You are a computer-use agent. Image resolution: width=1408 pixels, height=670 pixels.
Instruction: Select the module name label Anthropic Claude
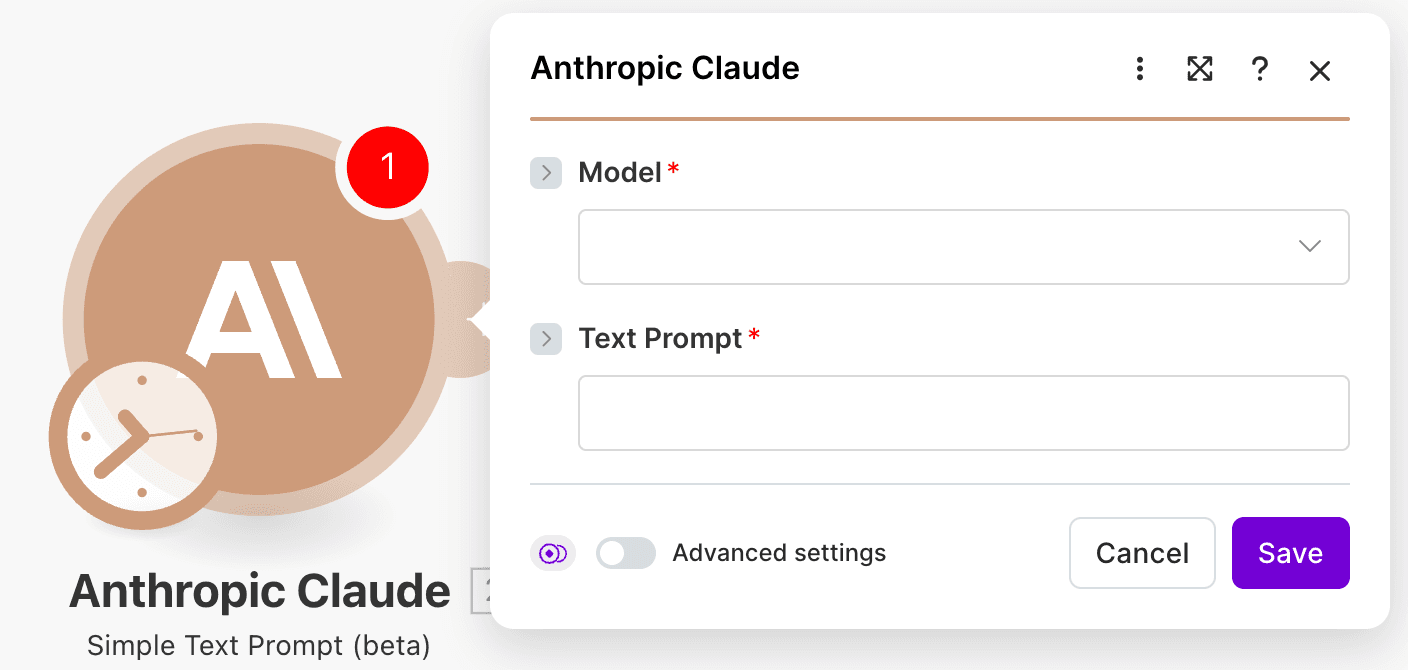point(258,591)
